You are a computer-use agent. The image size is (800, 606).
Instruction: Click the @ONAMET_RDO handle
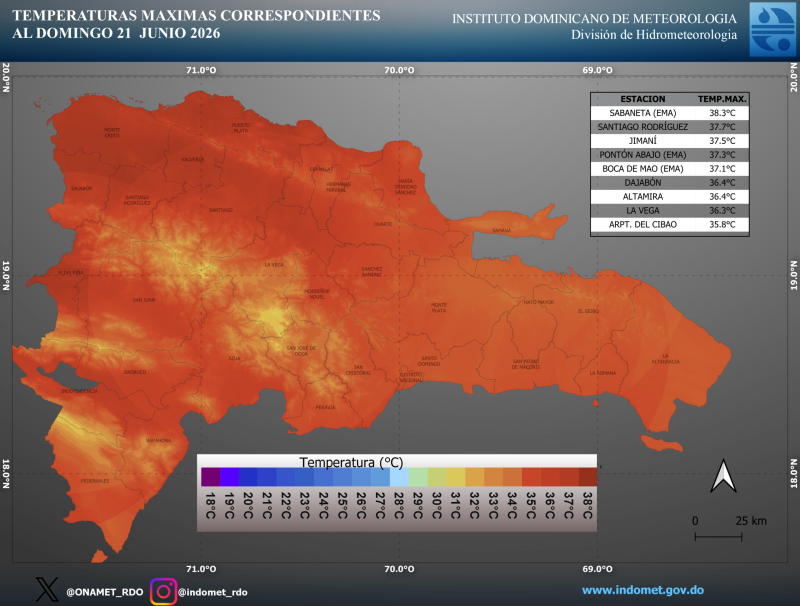click(105, 592)
